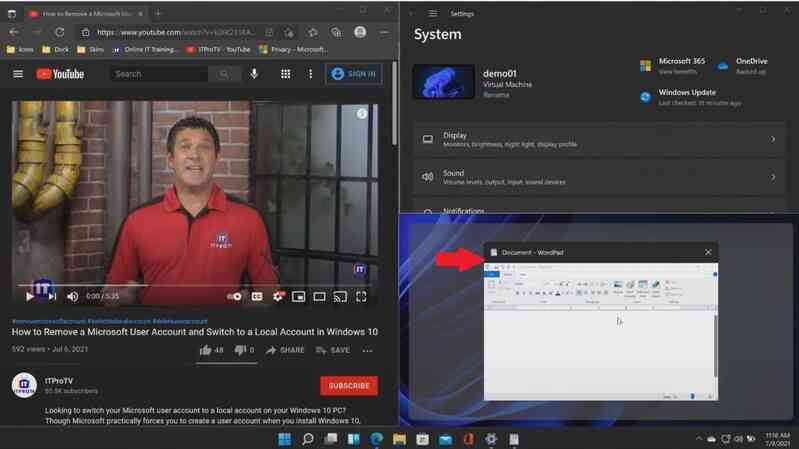Screen dimensions: 799x449
Task: Switch to miniplayer mode
Action: (299, 296)
